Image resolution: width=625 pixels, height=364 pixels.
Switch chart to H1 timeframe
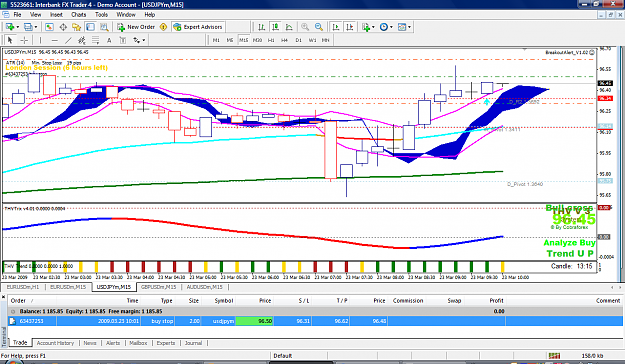coord(271,40)
